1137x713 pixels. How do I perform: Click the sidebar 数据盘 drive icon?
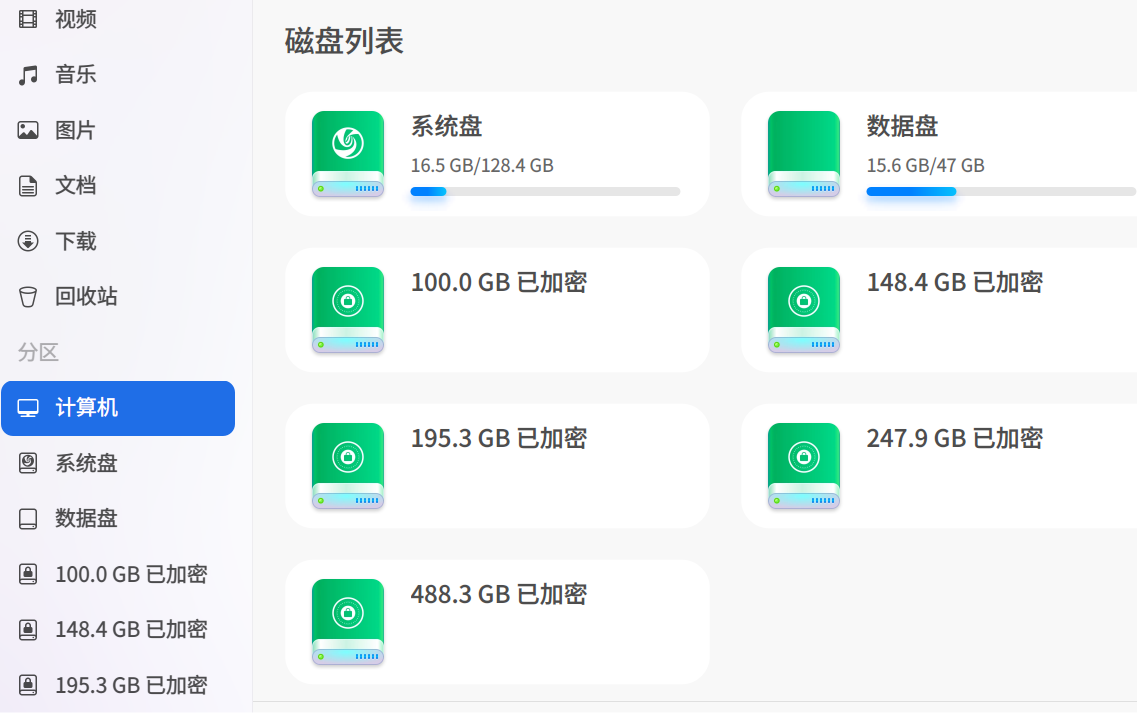(28, 519)
